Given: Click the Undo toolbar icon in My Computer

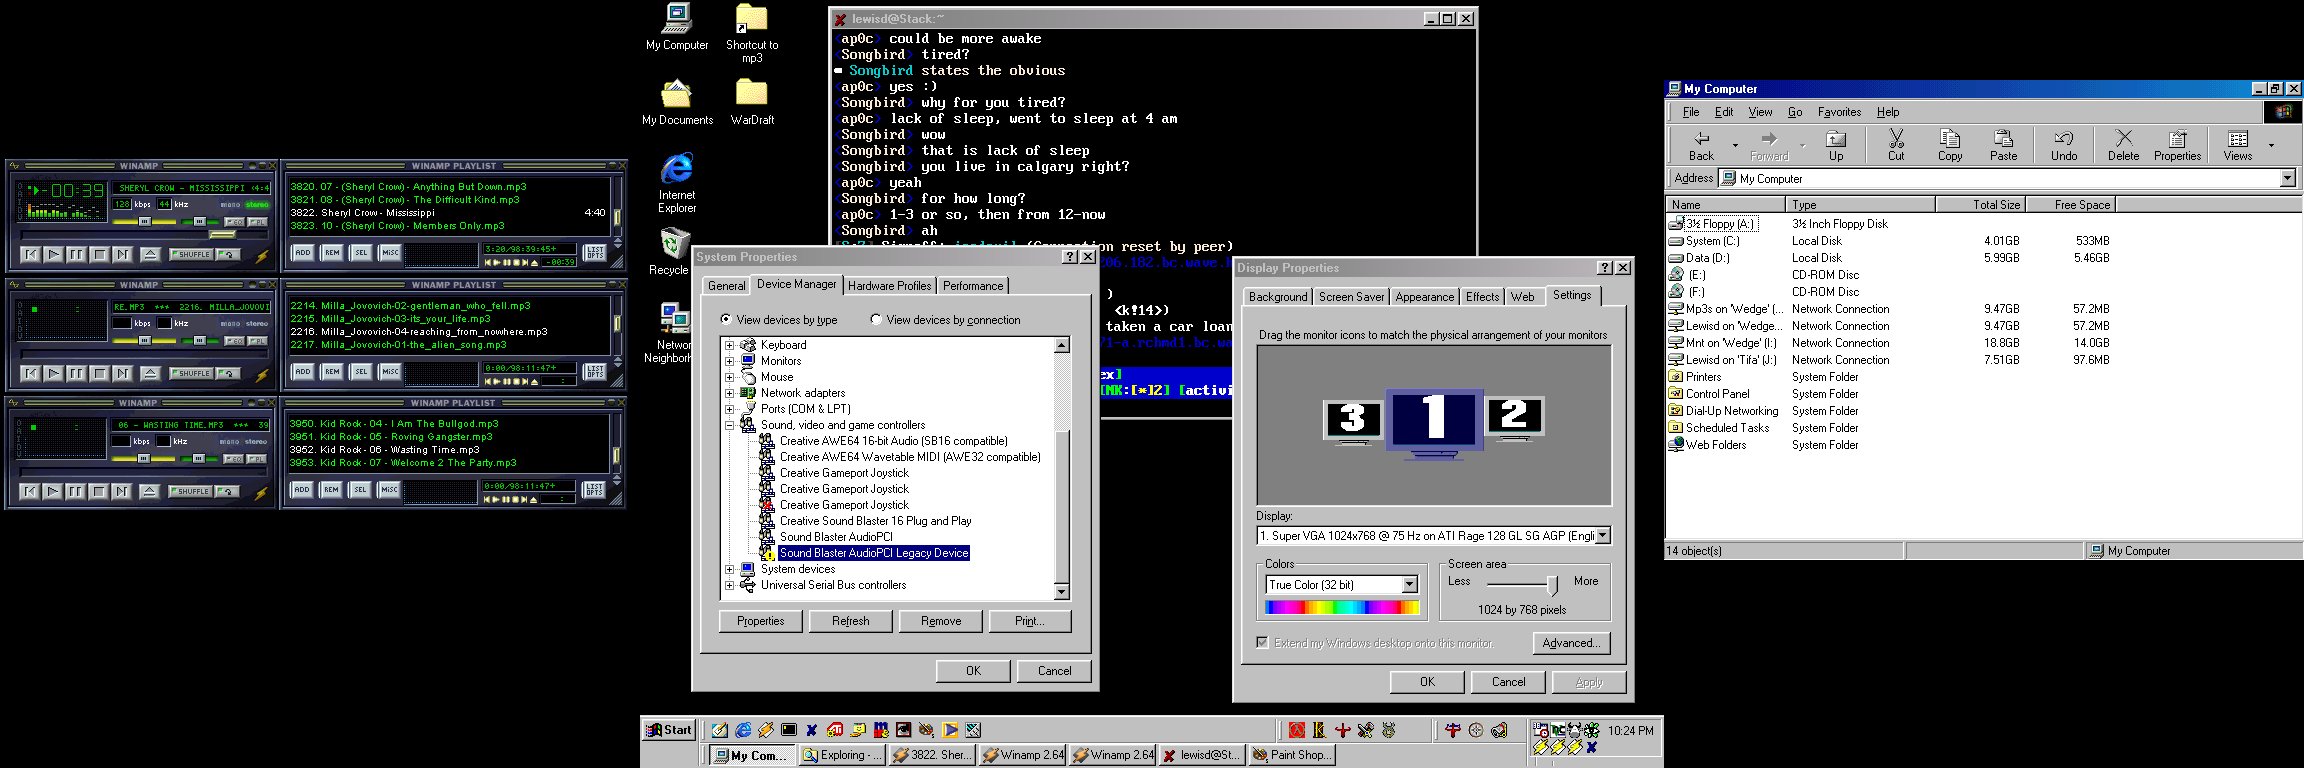Looking at the screenshot, I should (2064, 146).
